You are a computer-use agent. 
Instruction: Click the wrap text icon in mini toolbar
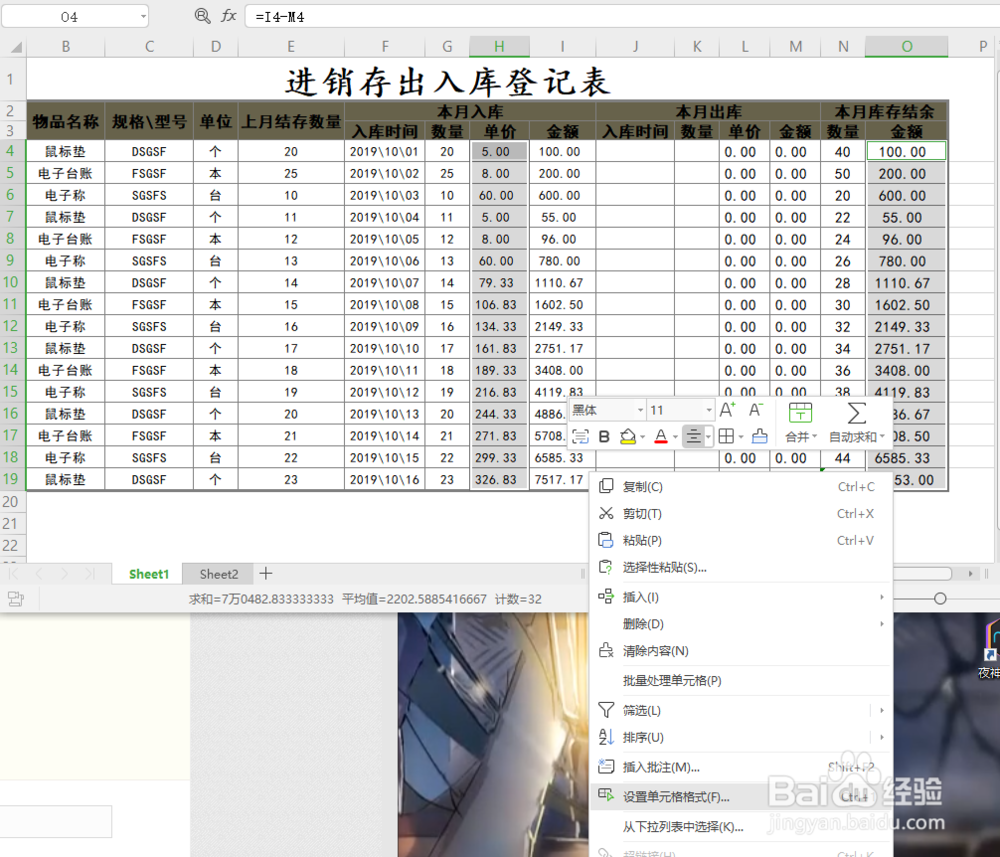(x=580, y=436)
